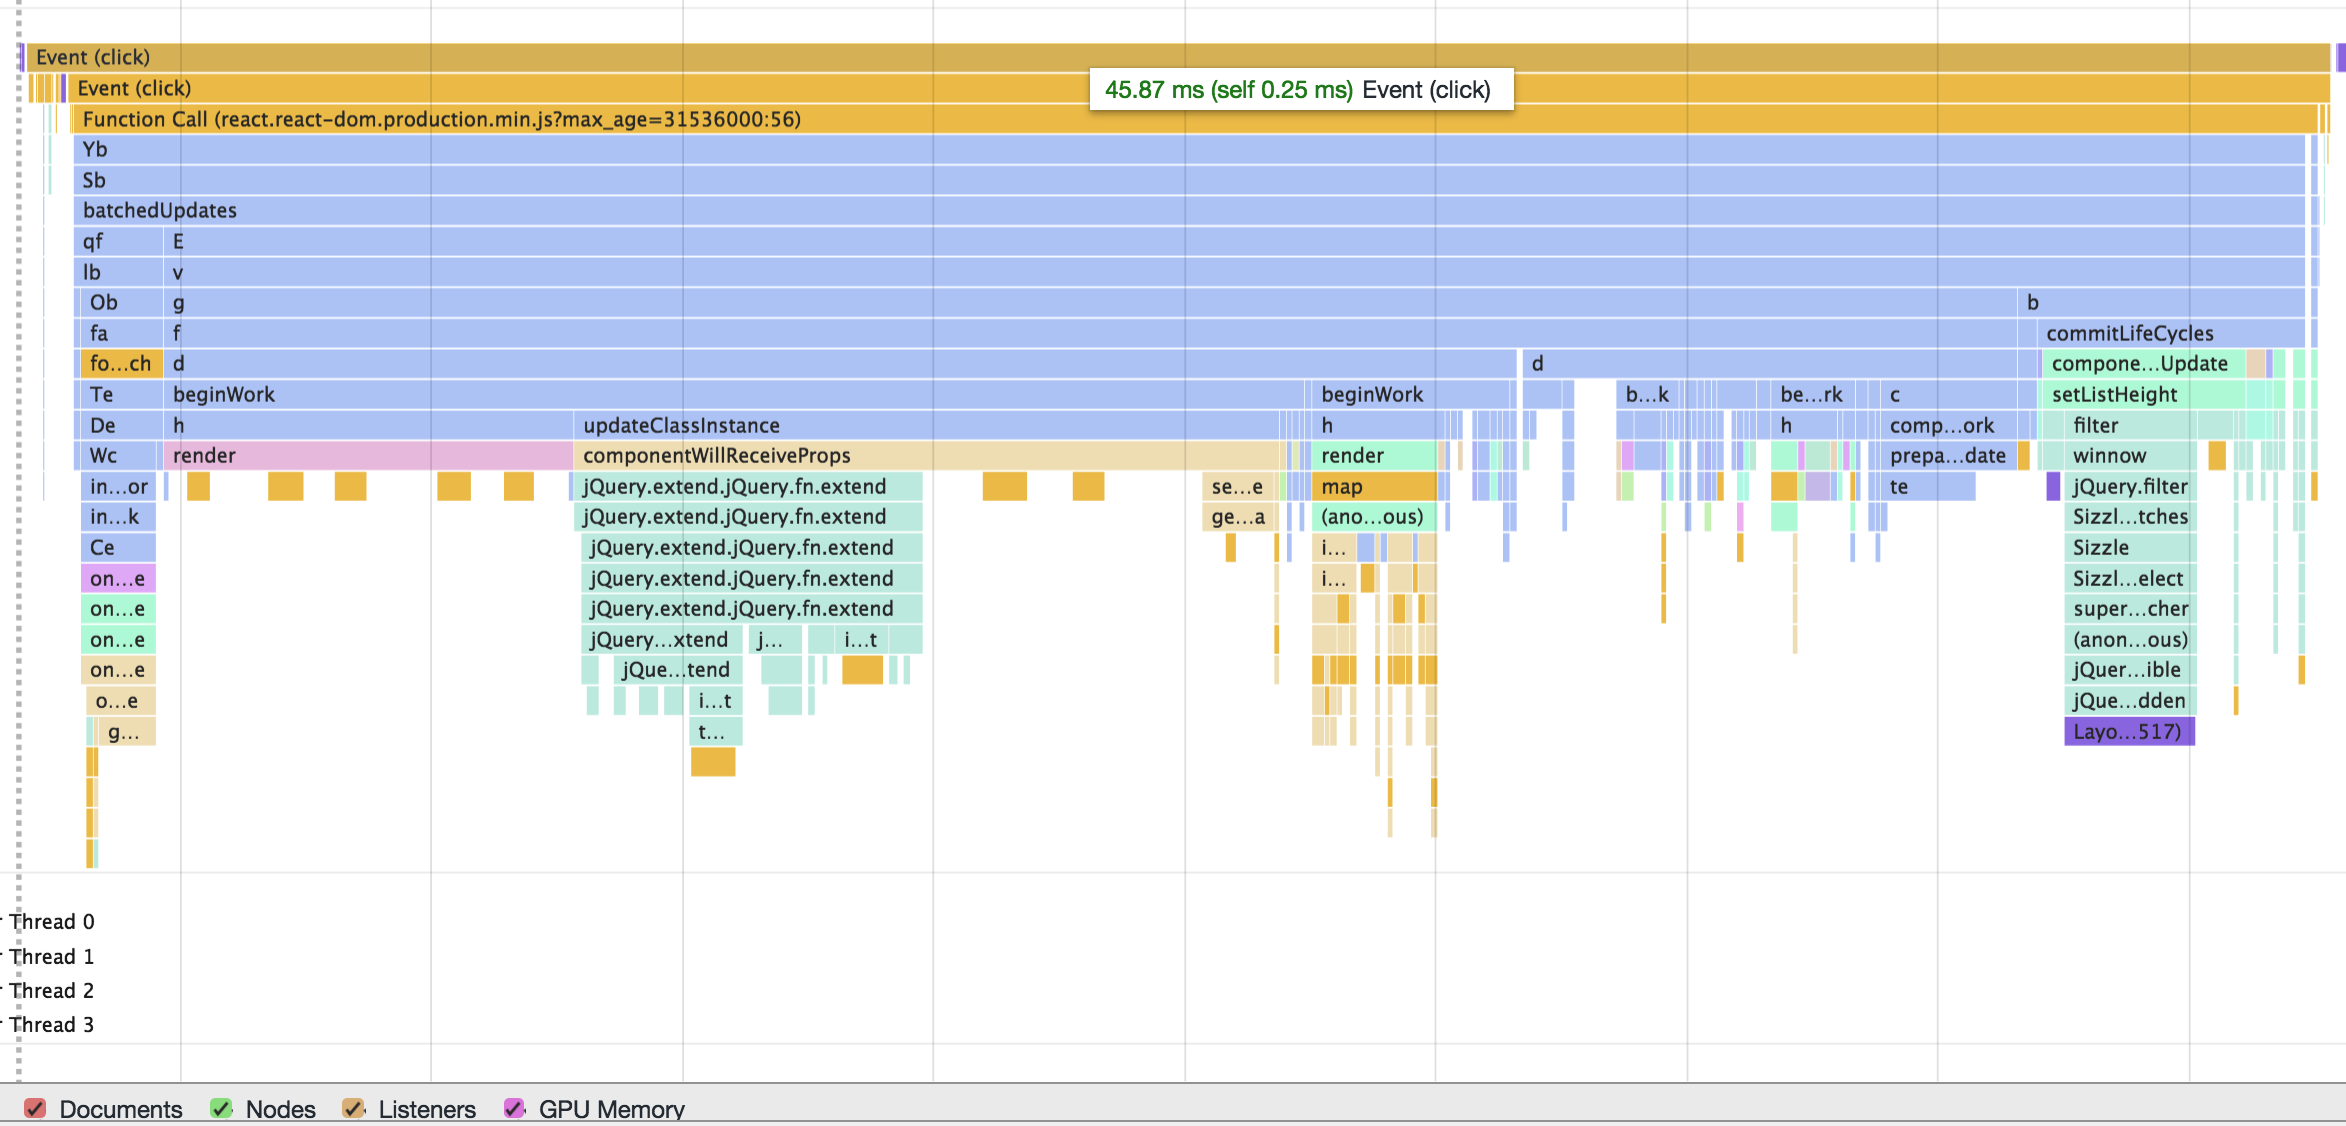Click the lb call frame
Viewport: 2346px width, 1126px height.
(118, 272)
